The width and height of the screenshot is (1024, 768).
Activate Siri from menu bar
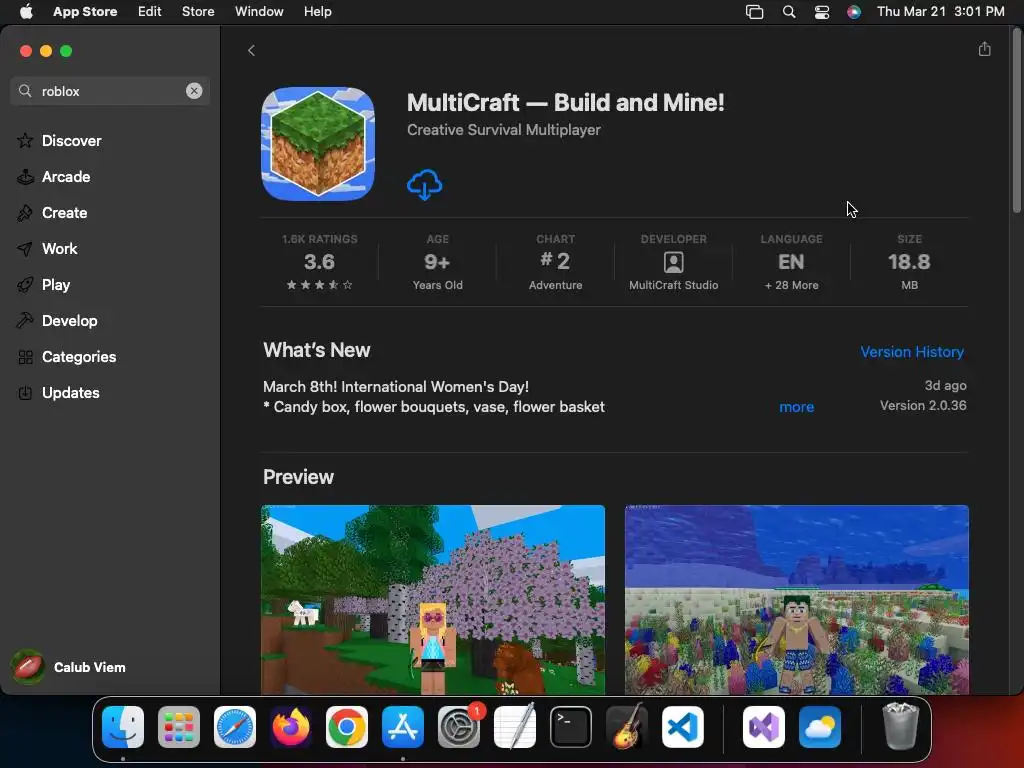[x=854, y=12]
